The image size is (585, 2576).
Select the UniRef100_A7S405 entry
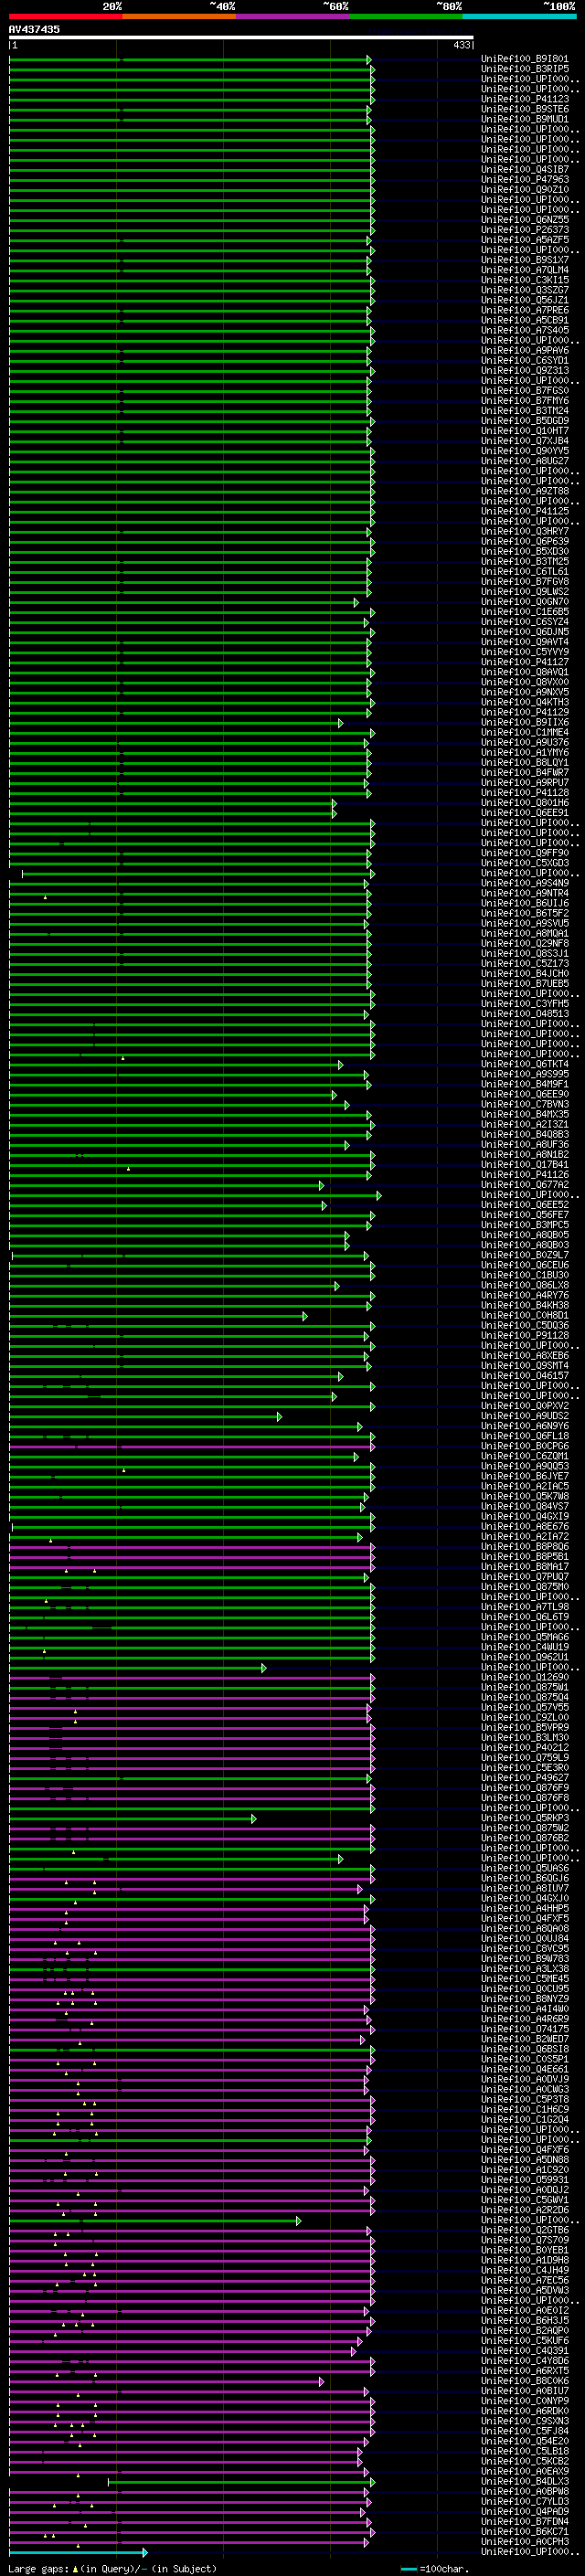(525, 330)
